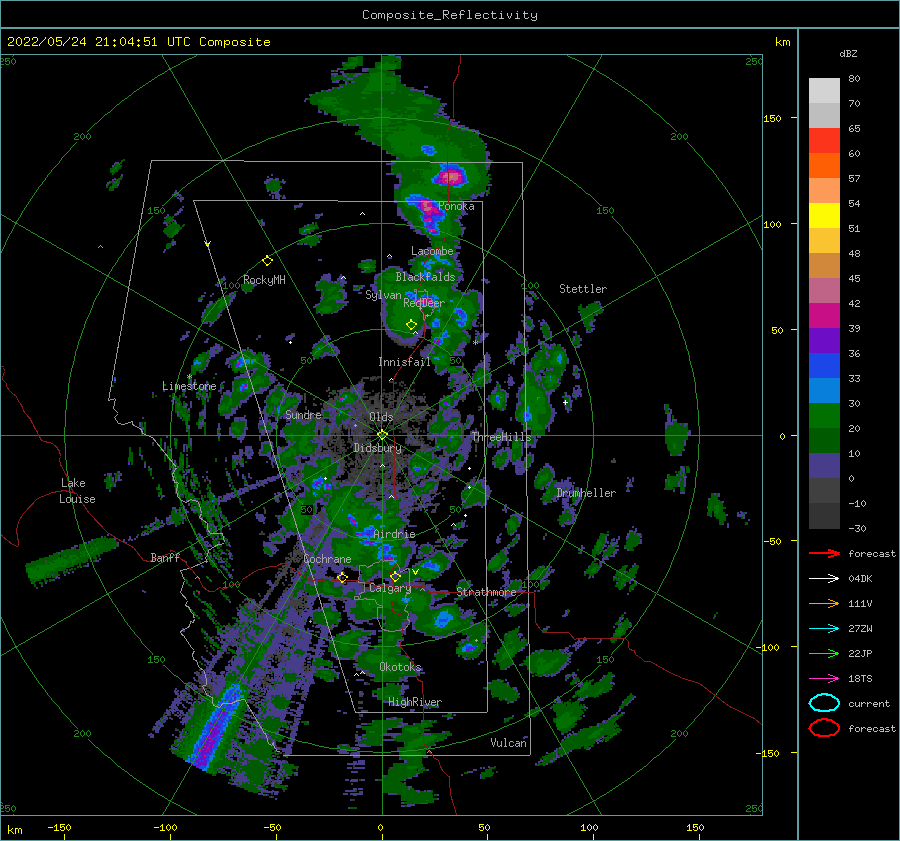Pick the magenta 39–42 dBZ color band
This screenshot has width=900, height=841.
[x=824, y=316]
